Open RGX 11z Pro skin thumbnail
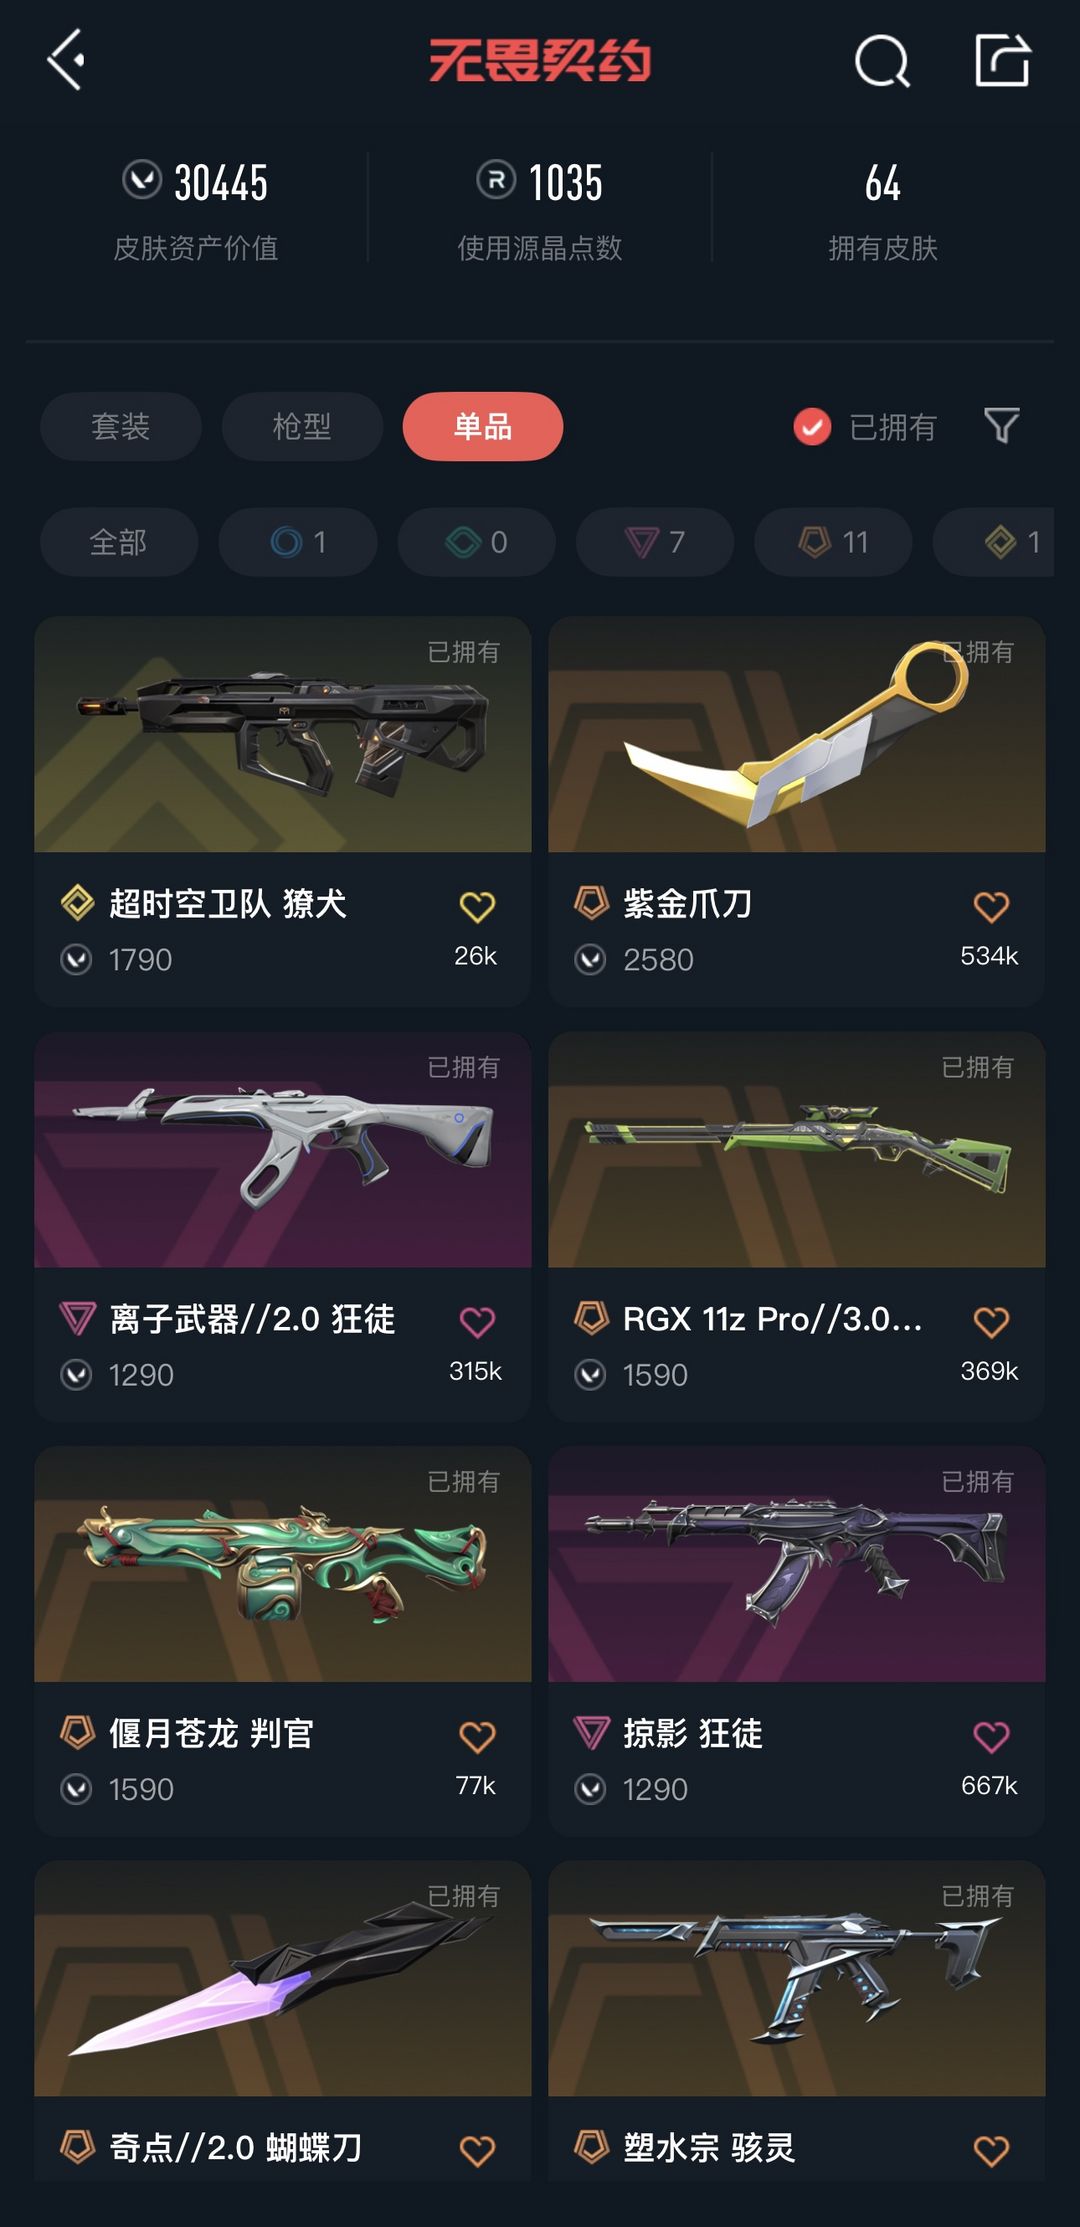 pos(797,1150)
